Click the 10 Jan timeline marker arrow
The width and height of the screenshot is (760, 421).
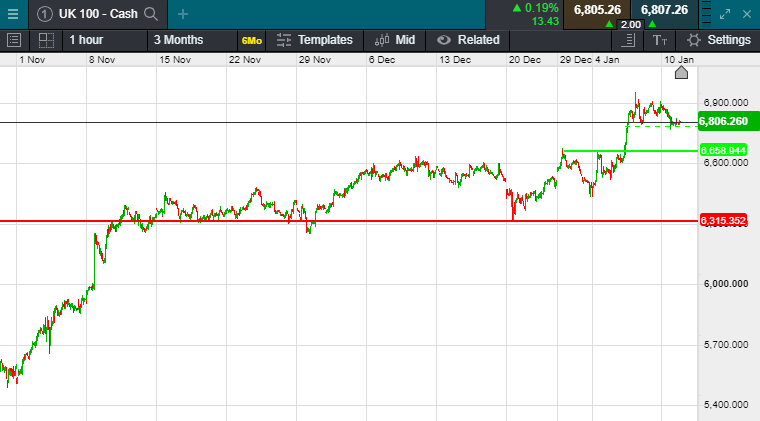682,72
